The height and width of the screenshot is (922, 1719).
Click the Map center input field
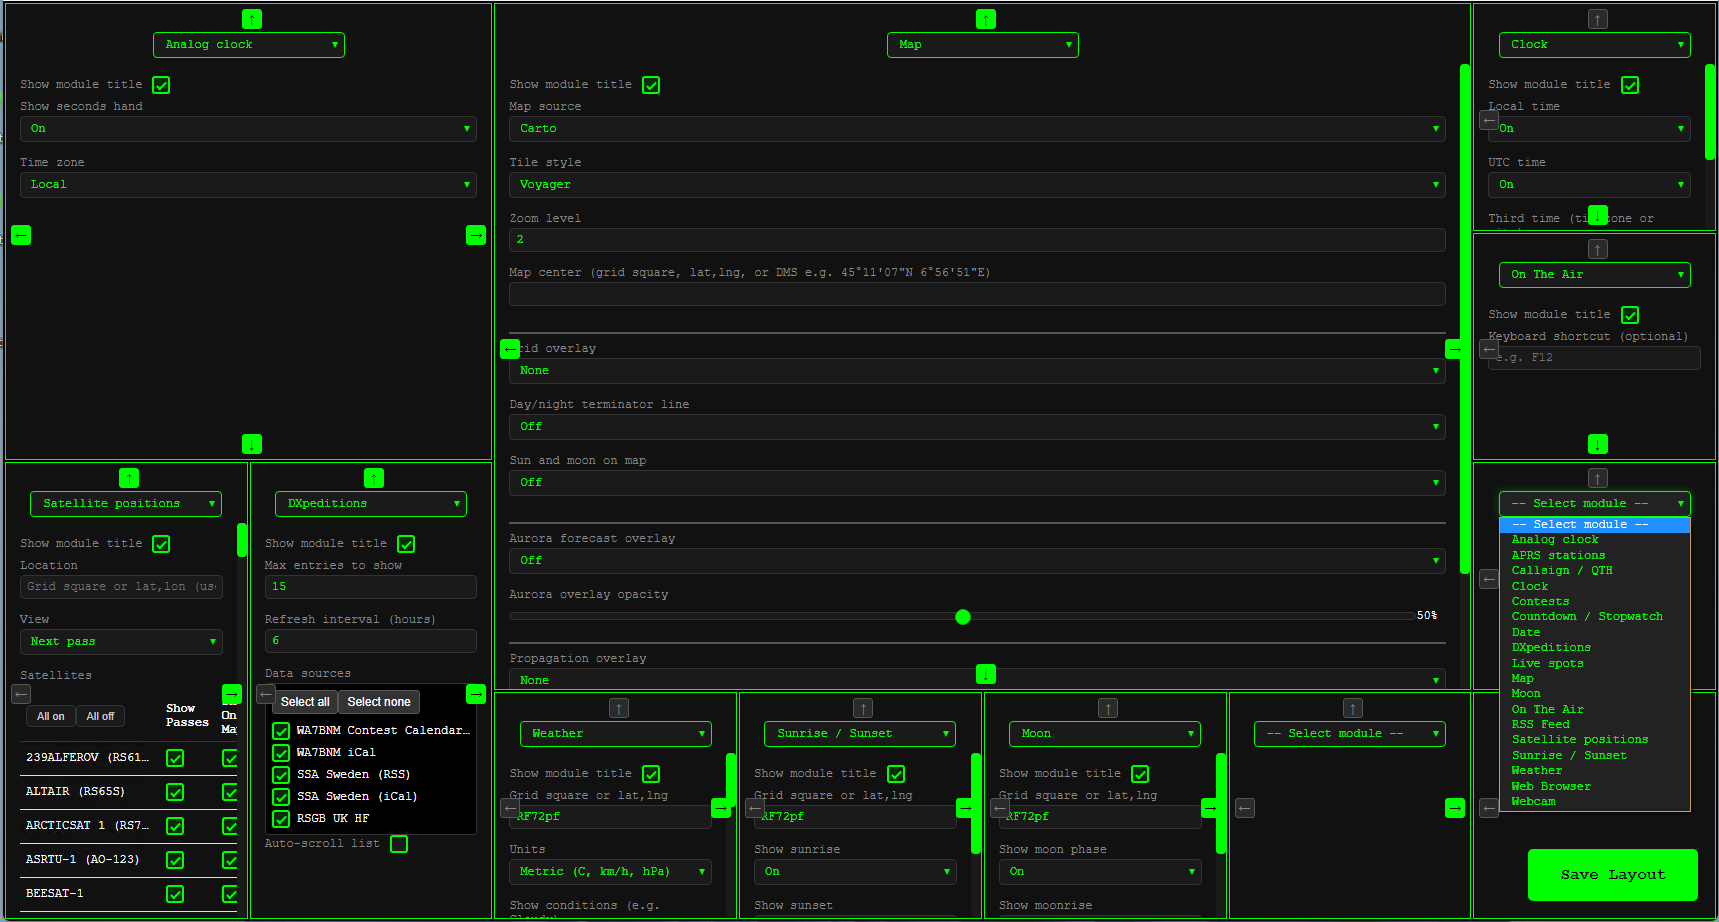click(977, 293)
